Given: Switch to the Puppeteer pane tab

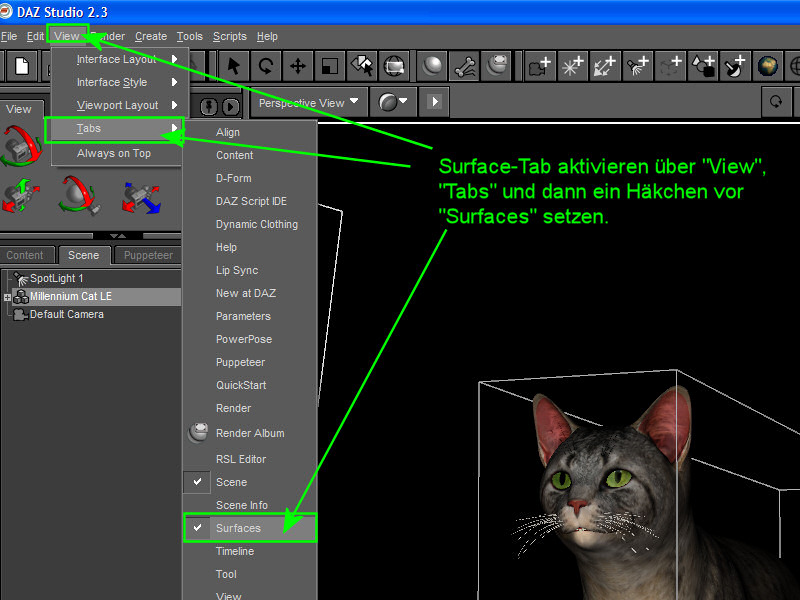Looking at the screenshot, I should 148,255.
